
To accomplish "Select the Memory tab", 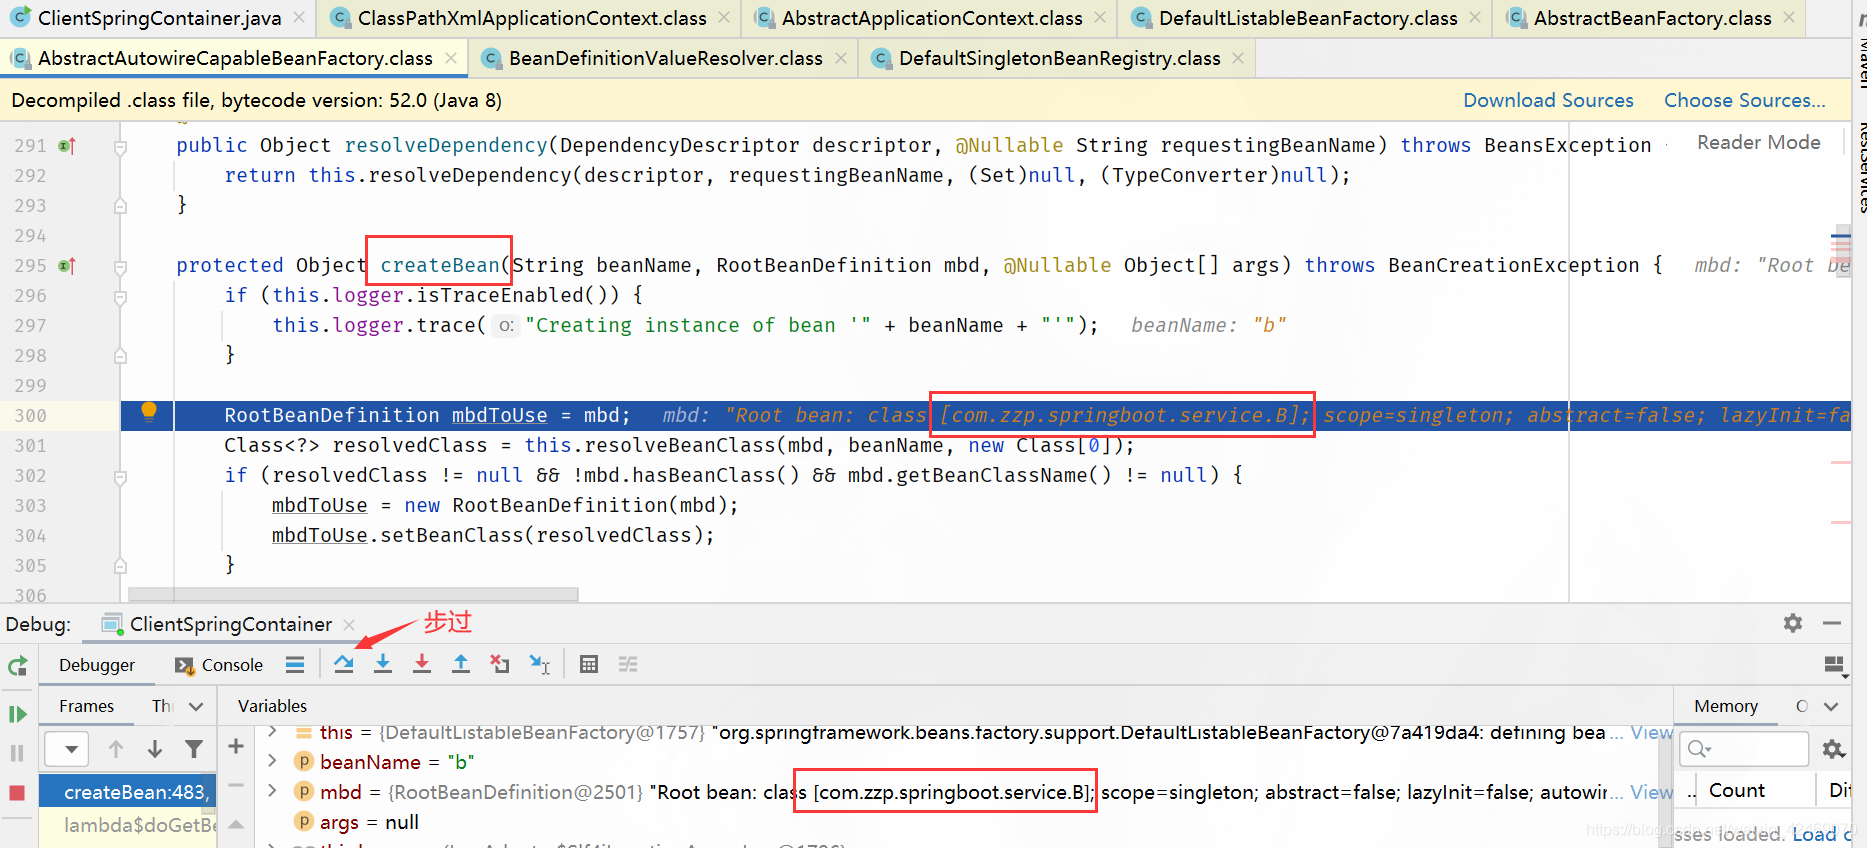I will point(1725,706).
